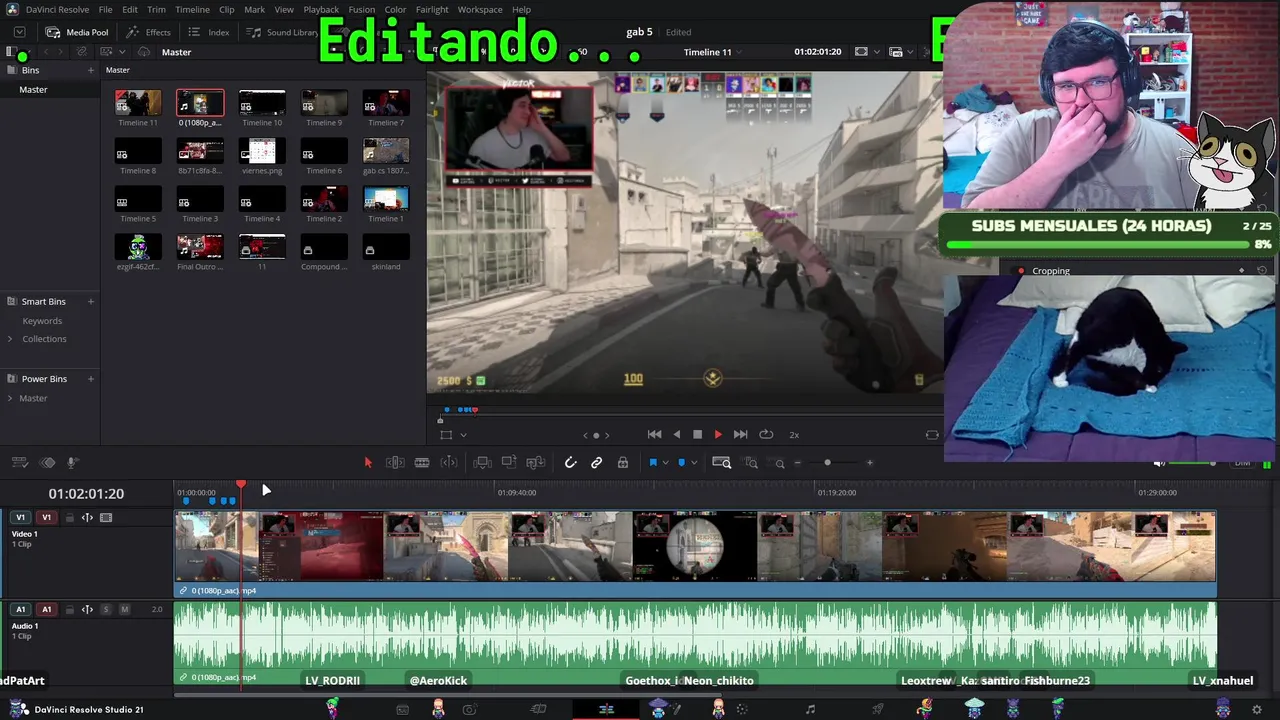Open the Index panel button
The image size is (1280, 720).
pyautogui.click(x=209, y=32)
